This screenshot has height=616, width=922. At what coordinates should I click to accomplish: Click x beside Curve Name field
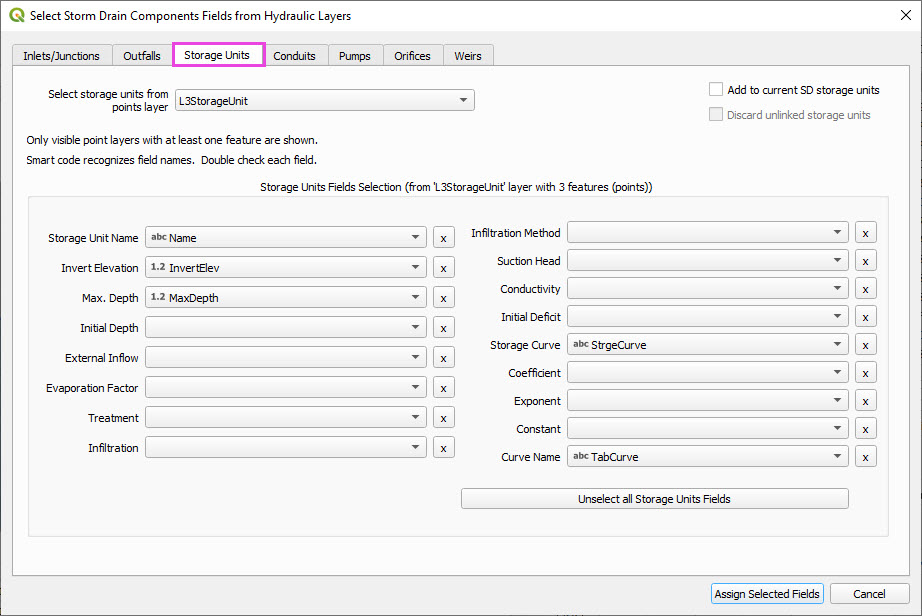coord(865,457)
